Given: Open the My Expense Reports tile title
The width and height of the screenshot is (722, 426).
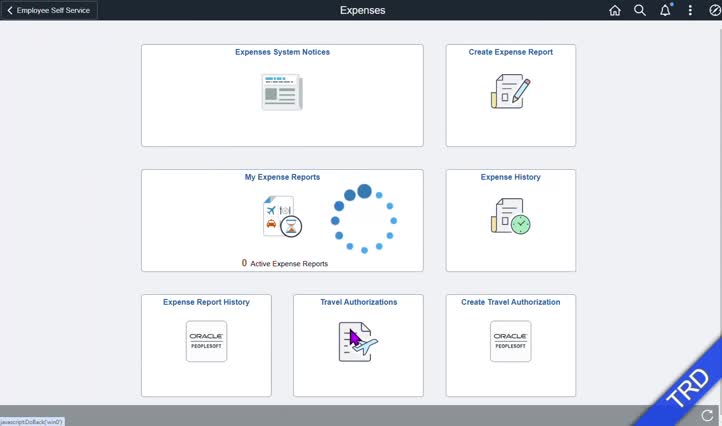Looking at the screenshot, I should 282,177.
